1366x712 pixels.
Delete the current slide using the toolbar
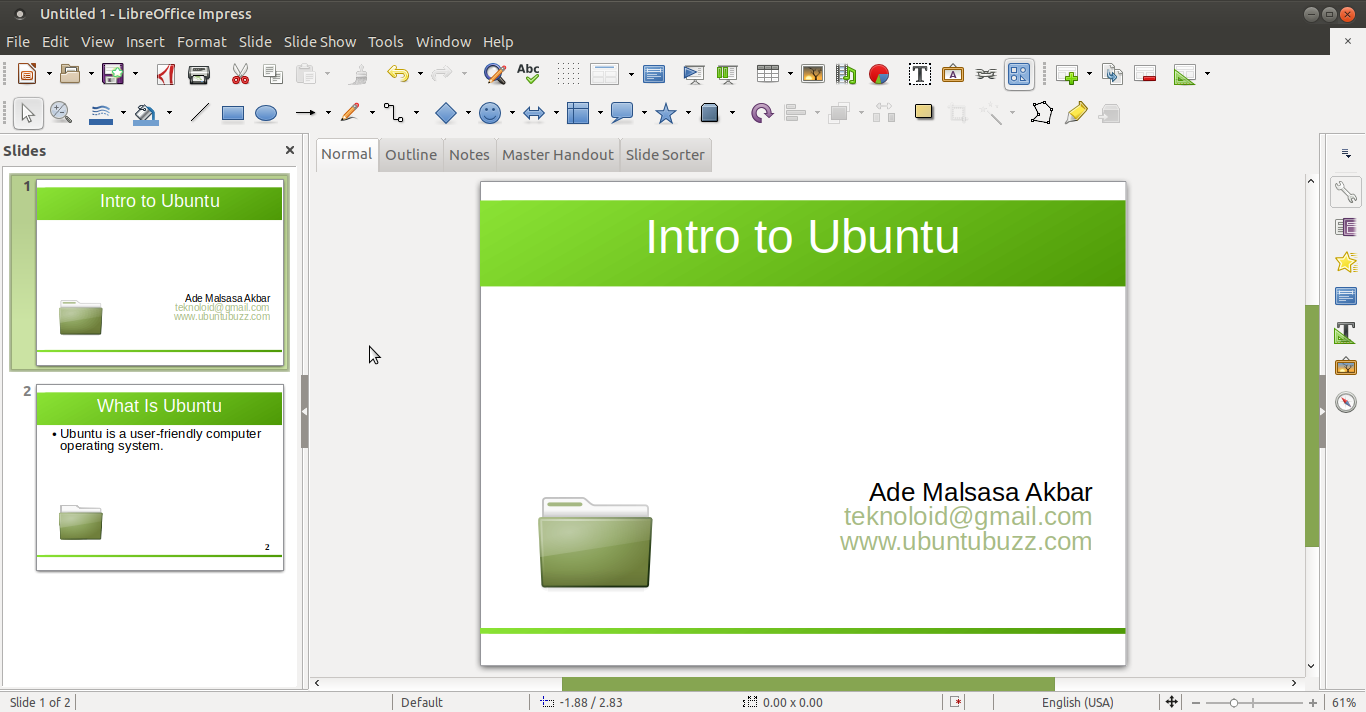pyautogui.click(x=1145, y=74)
